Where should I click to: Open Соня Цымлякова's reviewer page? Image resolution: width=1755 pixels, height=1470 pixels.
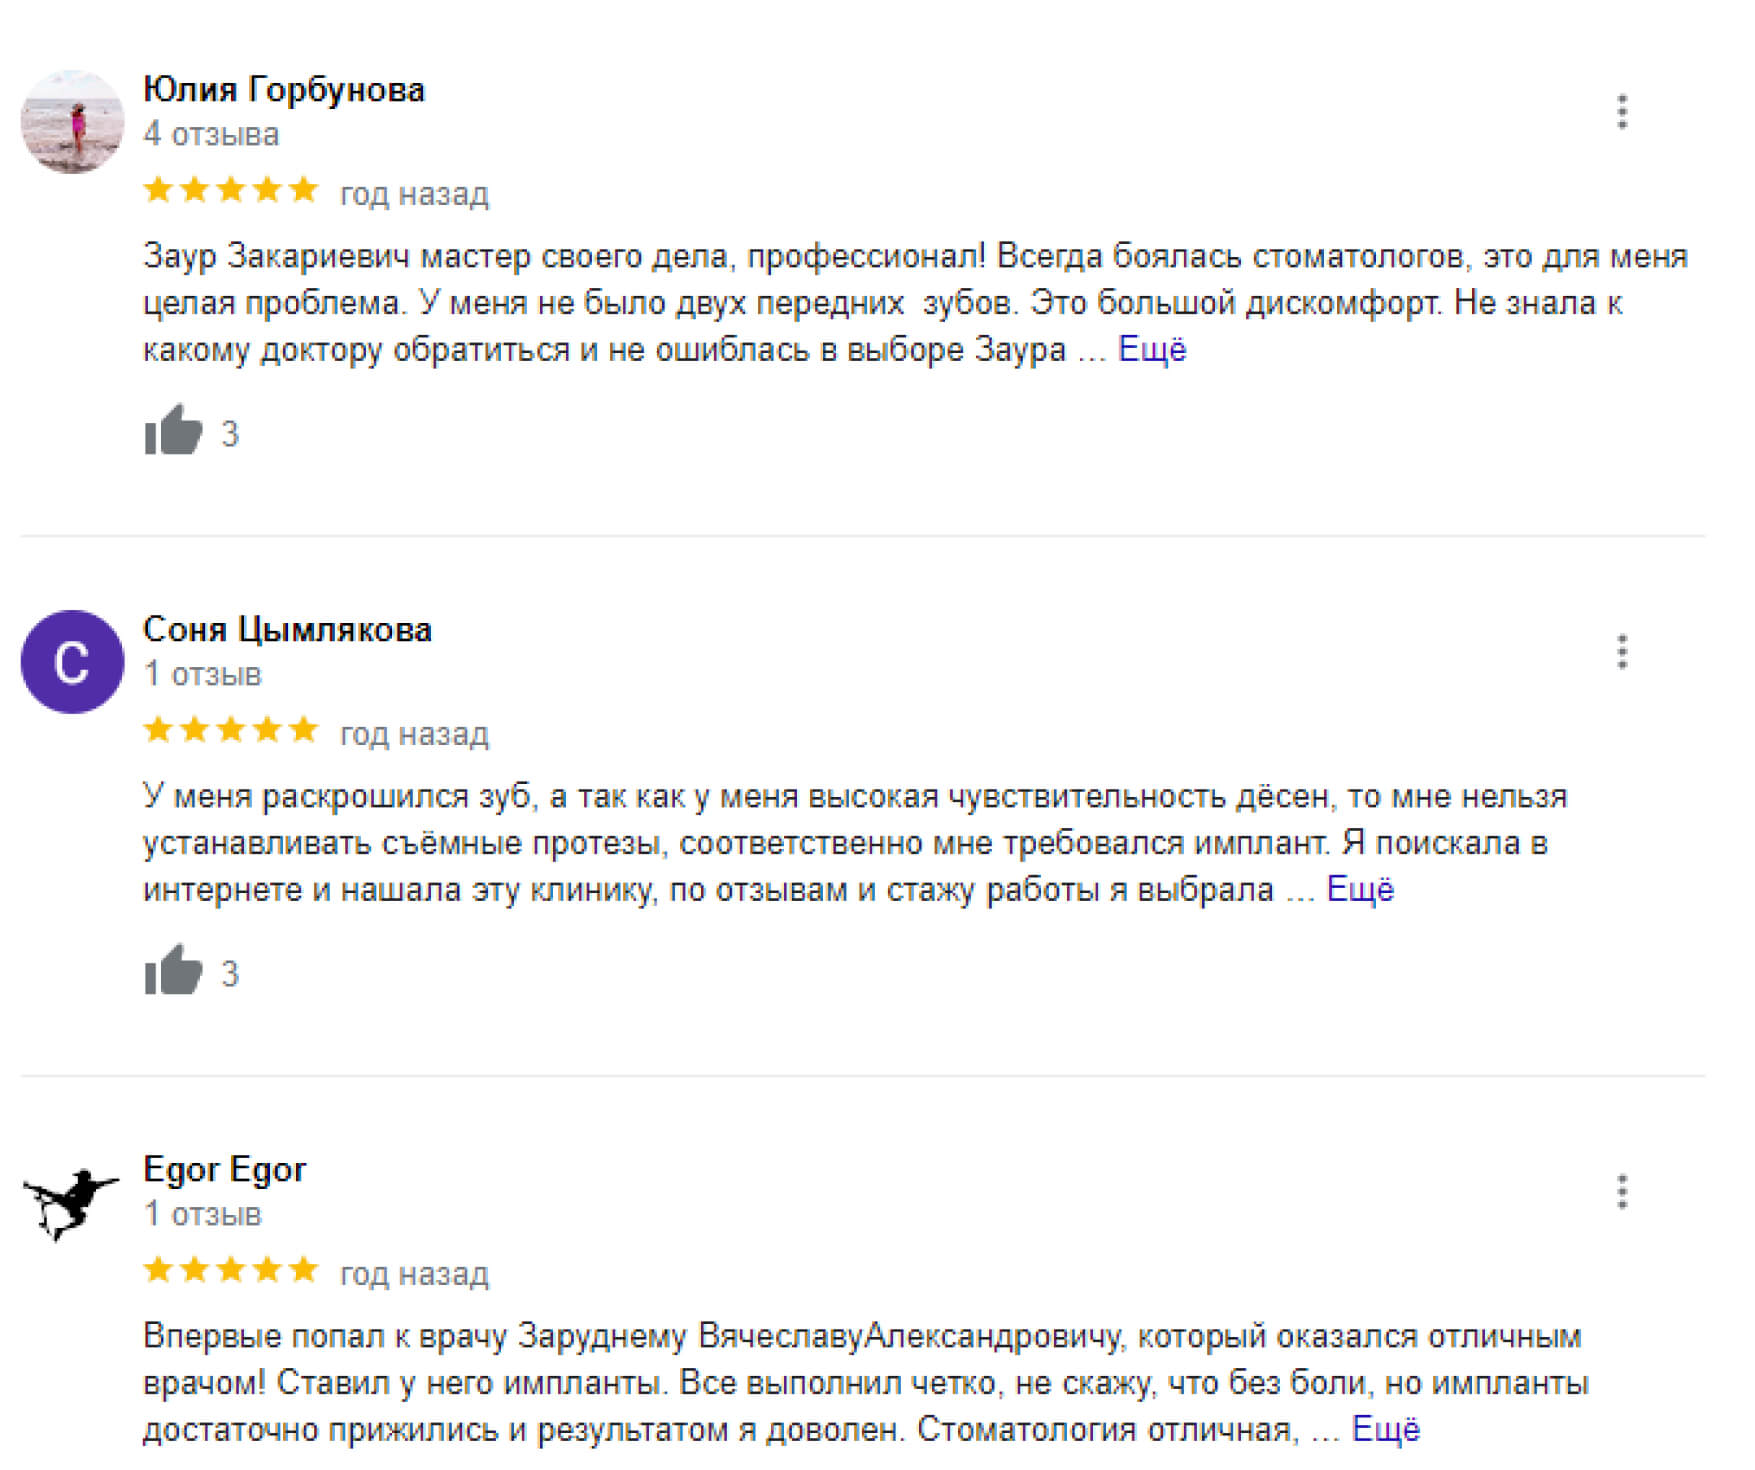[x=287, y=629]
